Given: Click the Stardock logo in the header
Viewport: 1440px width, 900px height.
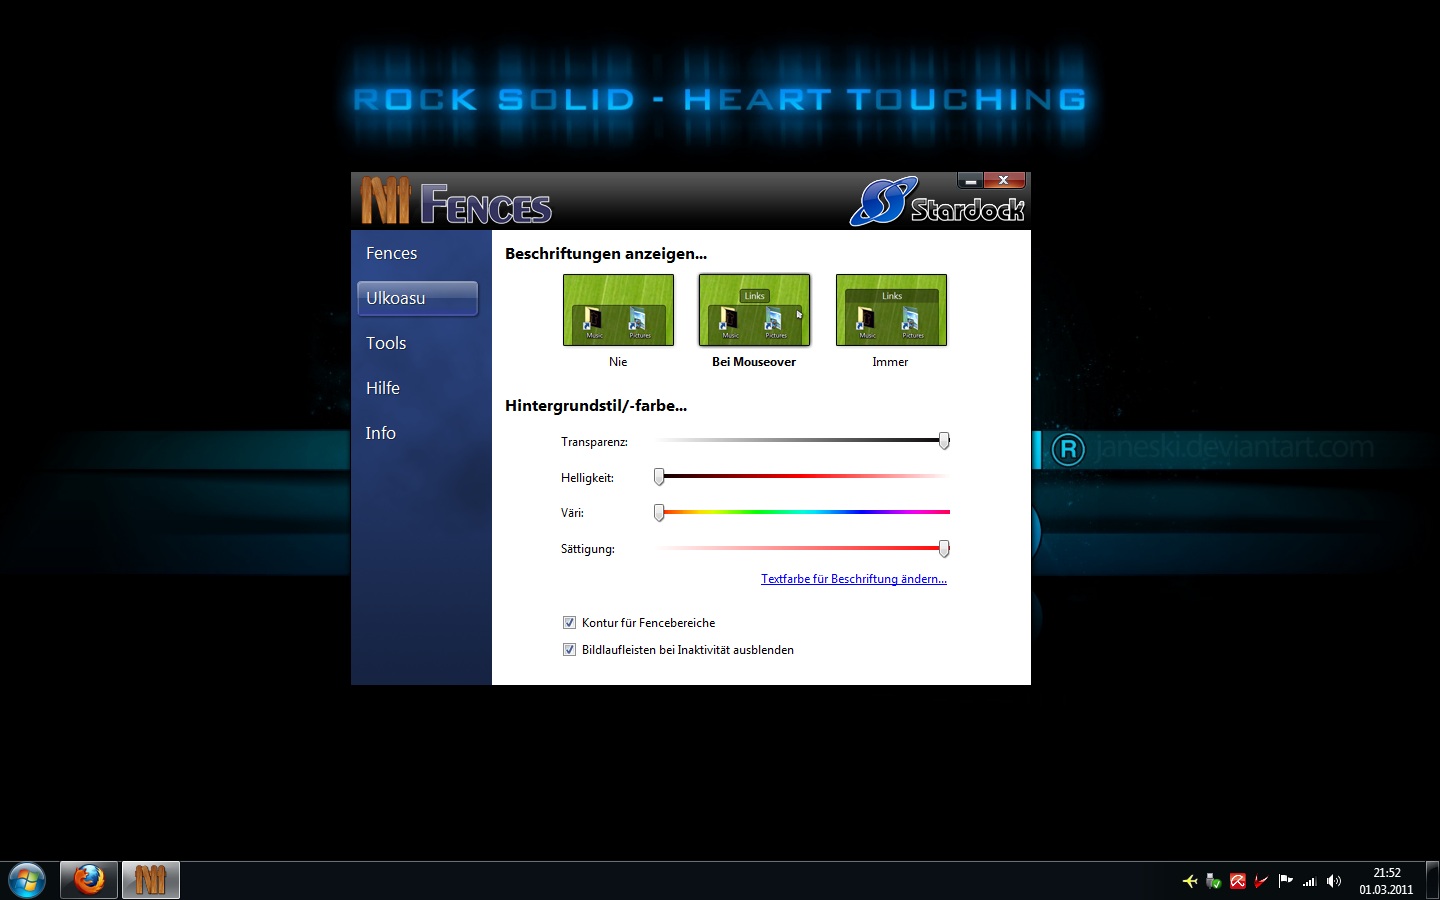Looking at the screenshot, I should pos(937,201).
